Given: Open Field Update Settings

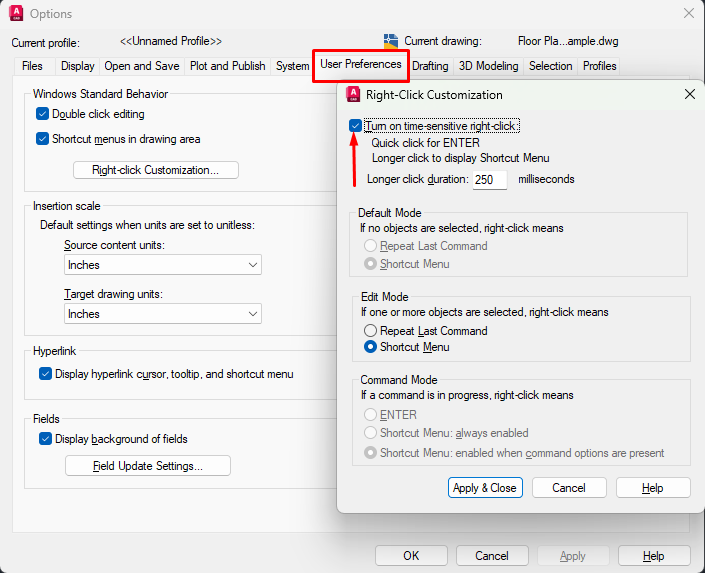Looking at the screenshot, I should pyautogui.click(x=148, y=466).
